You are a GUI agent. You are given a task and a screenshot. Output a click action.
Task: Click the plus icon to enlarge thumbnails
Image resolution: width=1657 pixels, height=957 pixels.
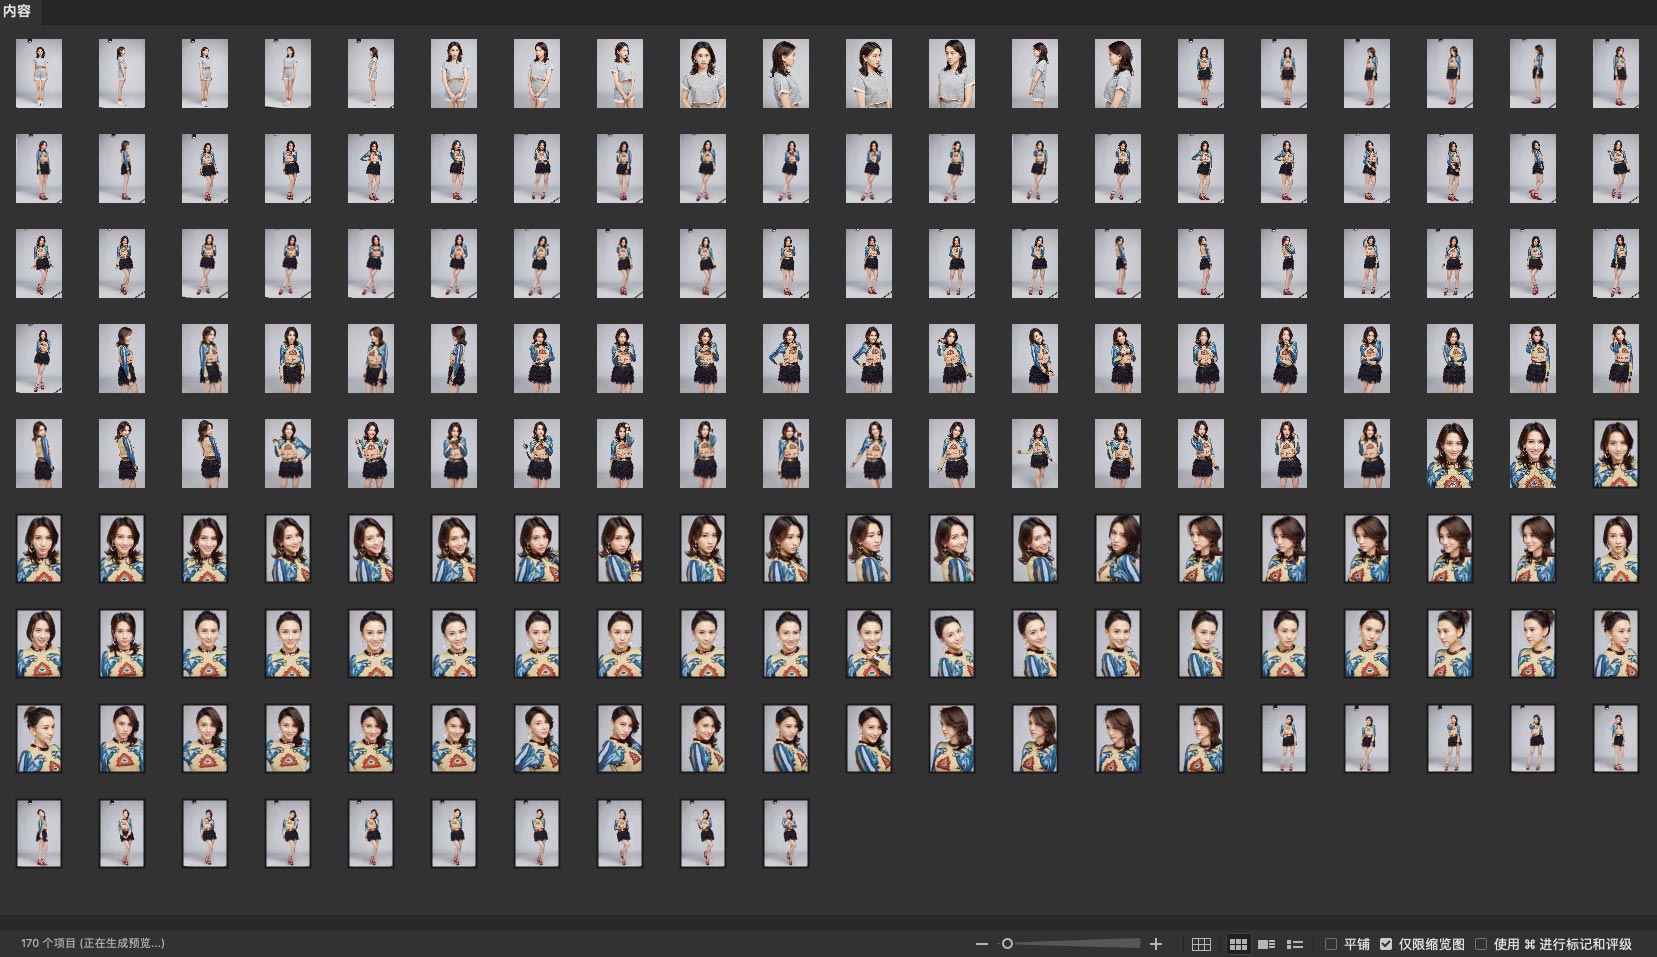point(1156,944)
